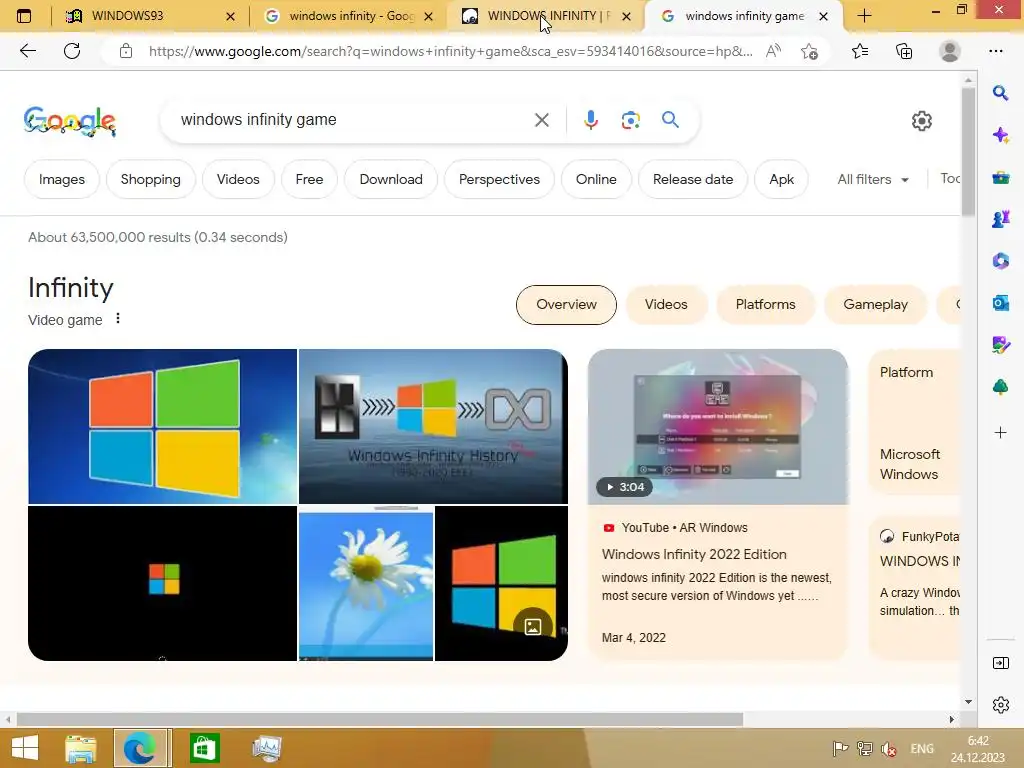
Task: Open the browser profile avatar
Action: click(950, 51)
